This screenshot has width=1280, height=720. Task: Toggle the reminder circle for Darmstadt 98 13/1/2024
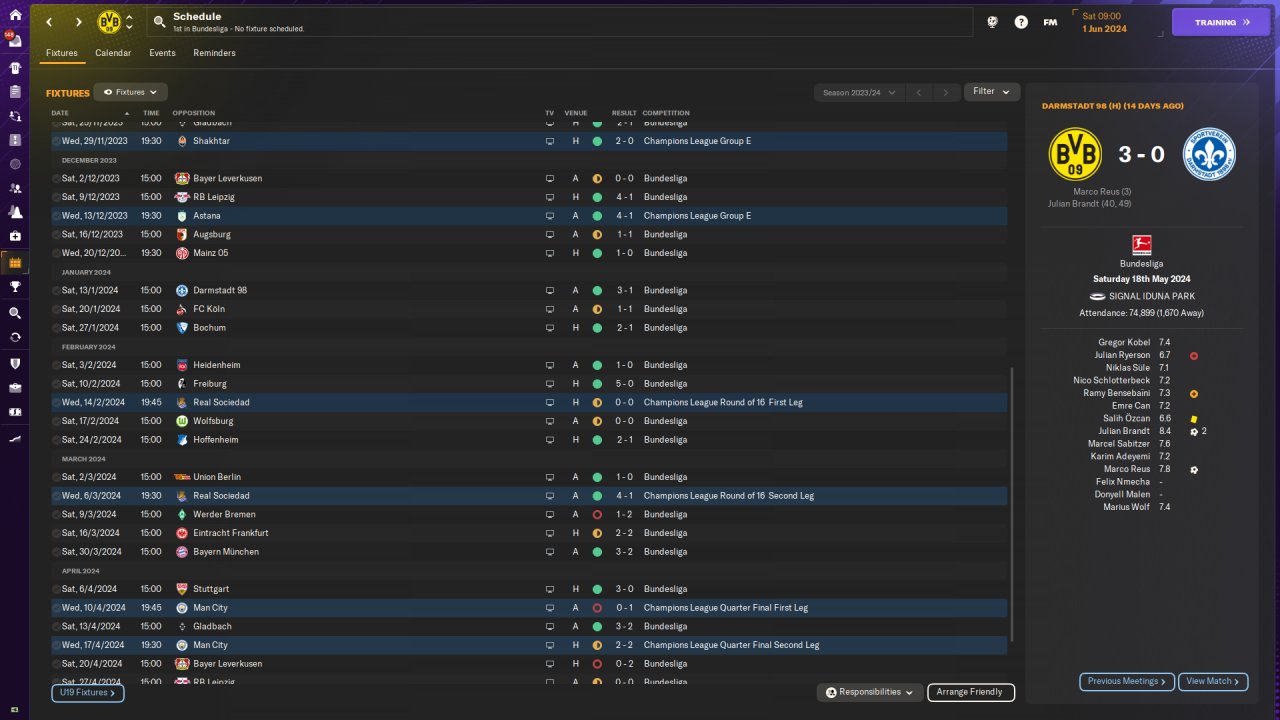coord(56,290)
